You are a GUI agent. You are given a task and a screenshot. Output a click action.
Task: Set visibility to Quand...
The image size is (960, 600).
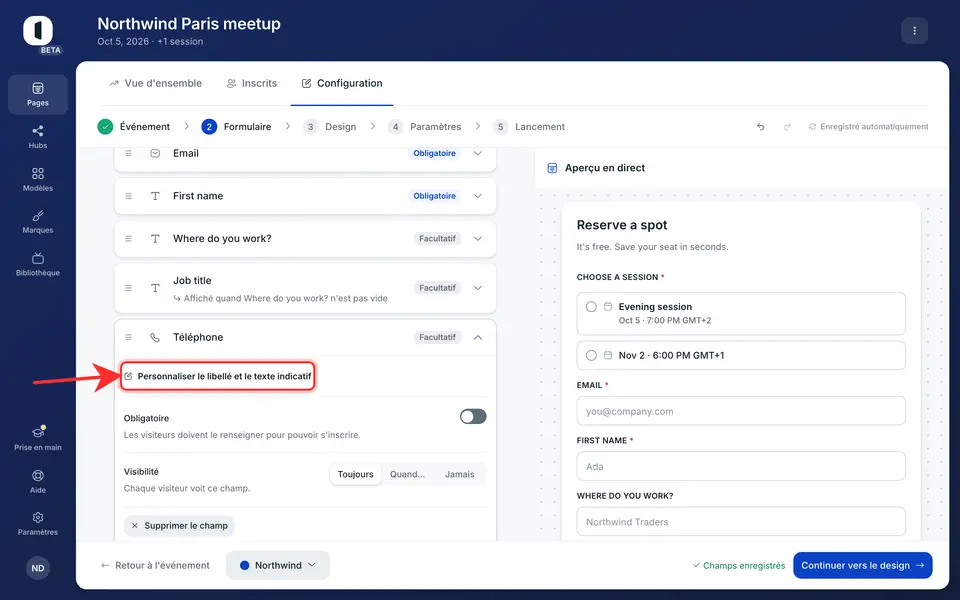[407, 474]
